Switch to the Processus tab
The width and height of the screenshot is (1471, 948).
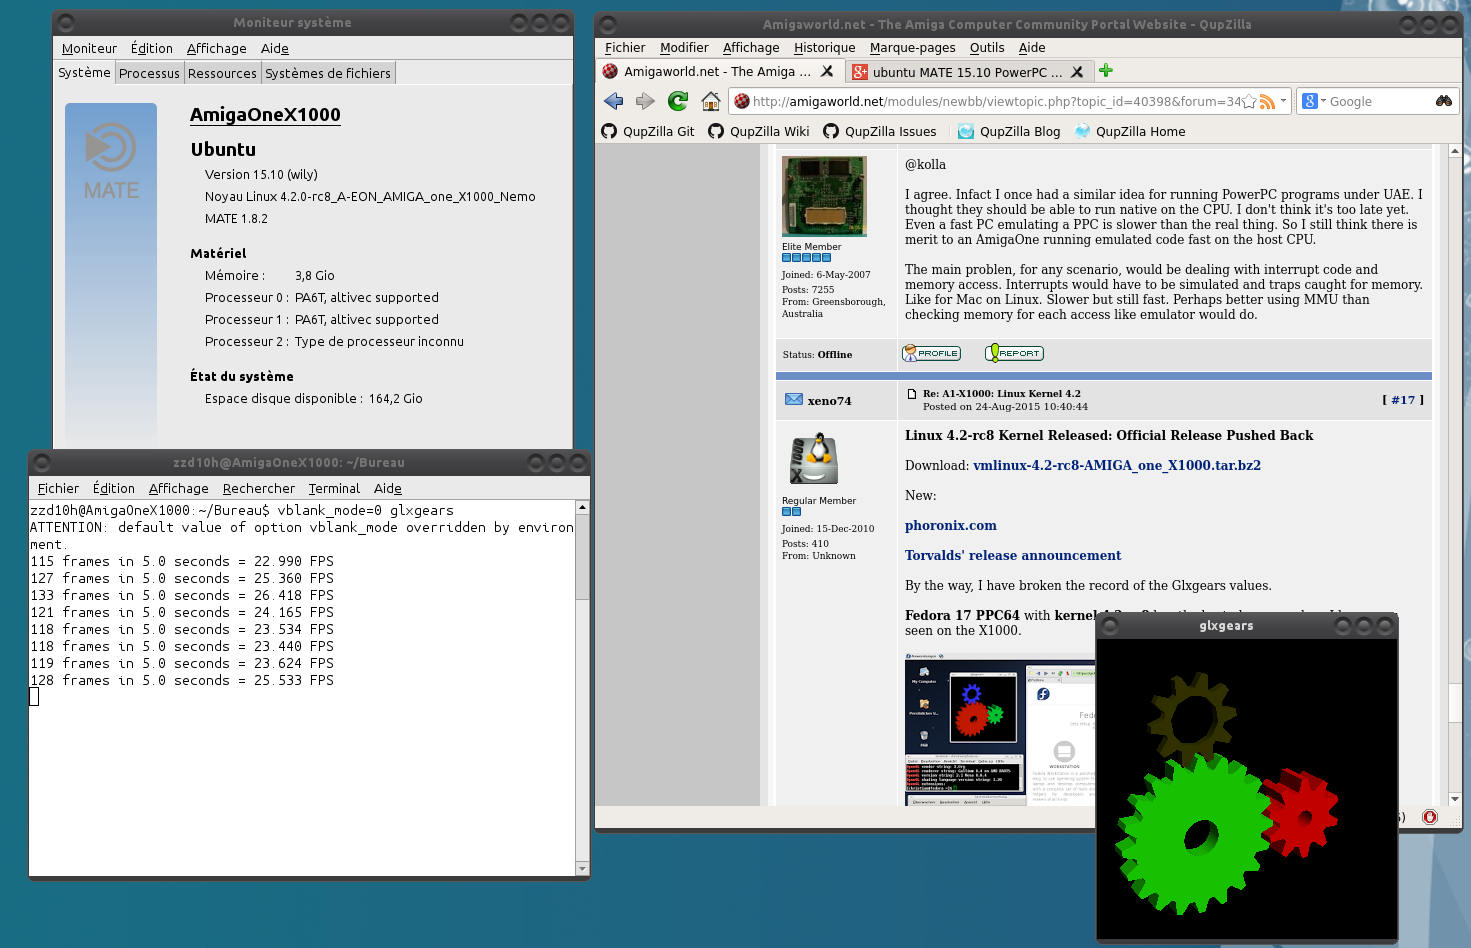pos(149,73)
